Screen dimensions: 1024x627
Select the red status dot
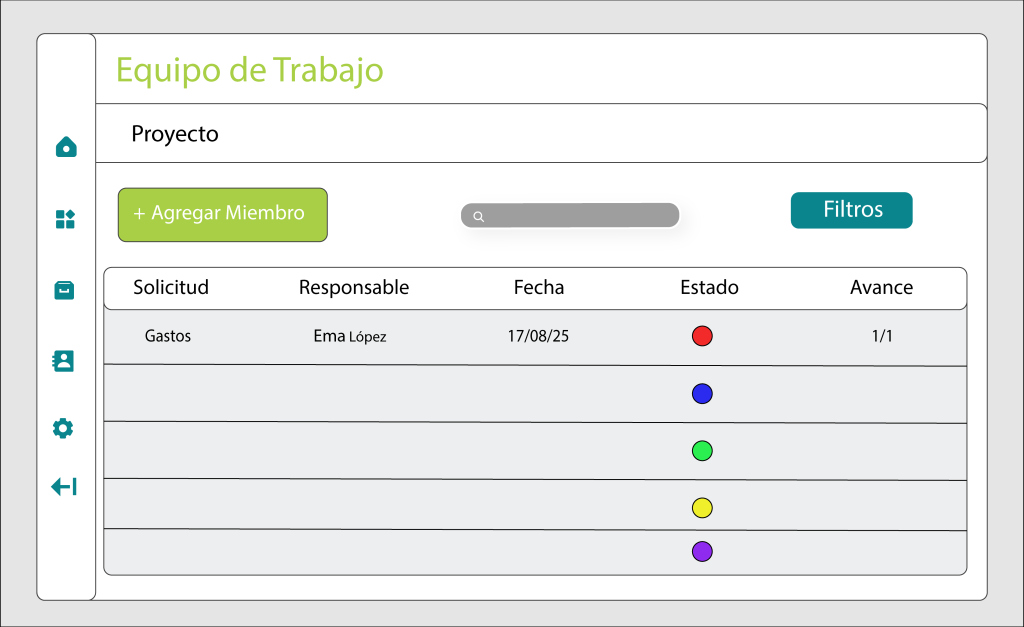click(702, 336)
